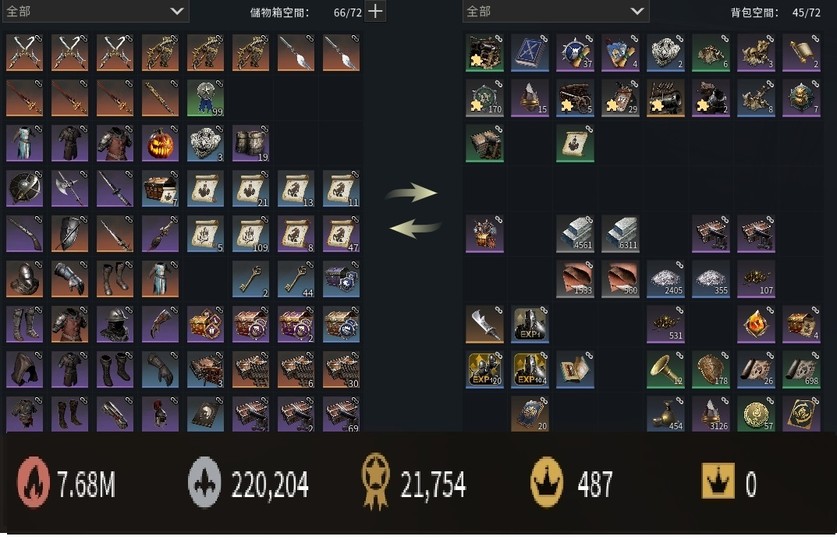Select the round shield item in storage

[25, 188]
